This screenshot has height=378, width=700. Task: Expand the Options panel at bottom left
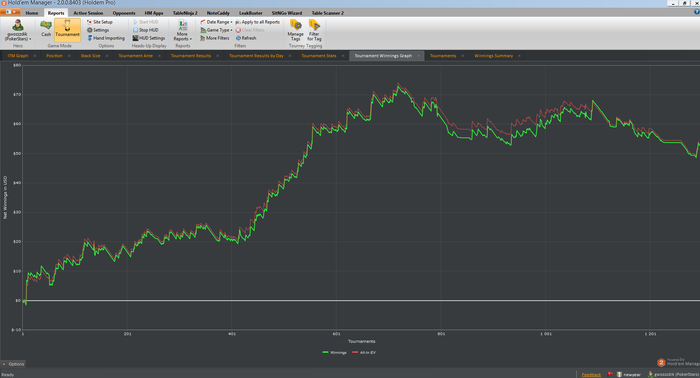click(x=13, y=364)
